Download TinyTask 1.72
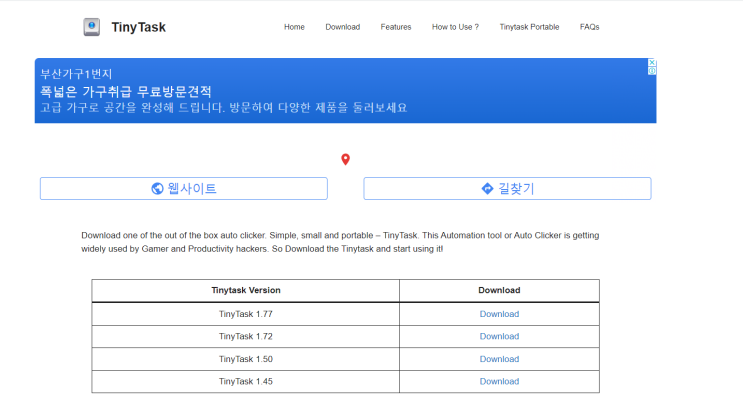 tap(499, 336)
